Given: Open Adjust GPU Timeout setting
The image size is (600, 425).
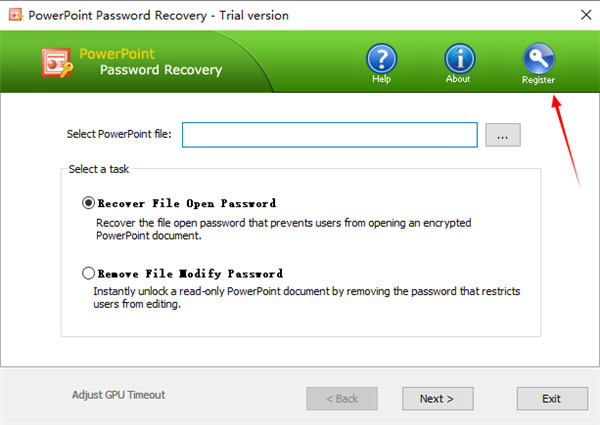Looking at the screenshot, I should (x=119, y=395).
